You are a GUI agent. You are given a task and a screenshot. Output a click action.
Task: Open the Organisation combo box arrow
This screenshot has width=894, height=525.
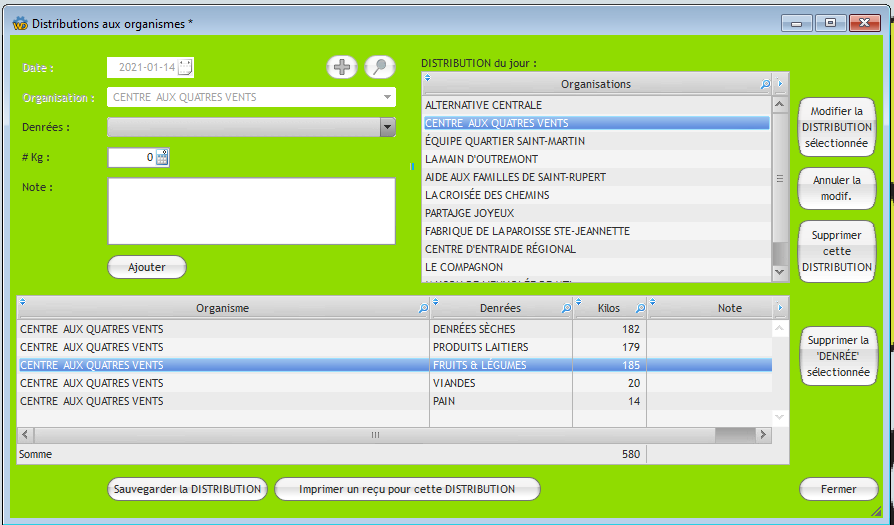pyautogui.click(x=387, y=97)
